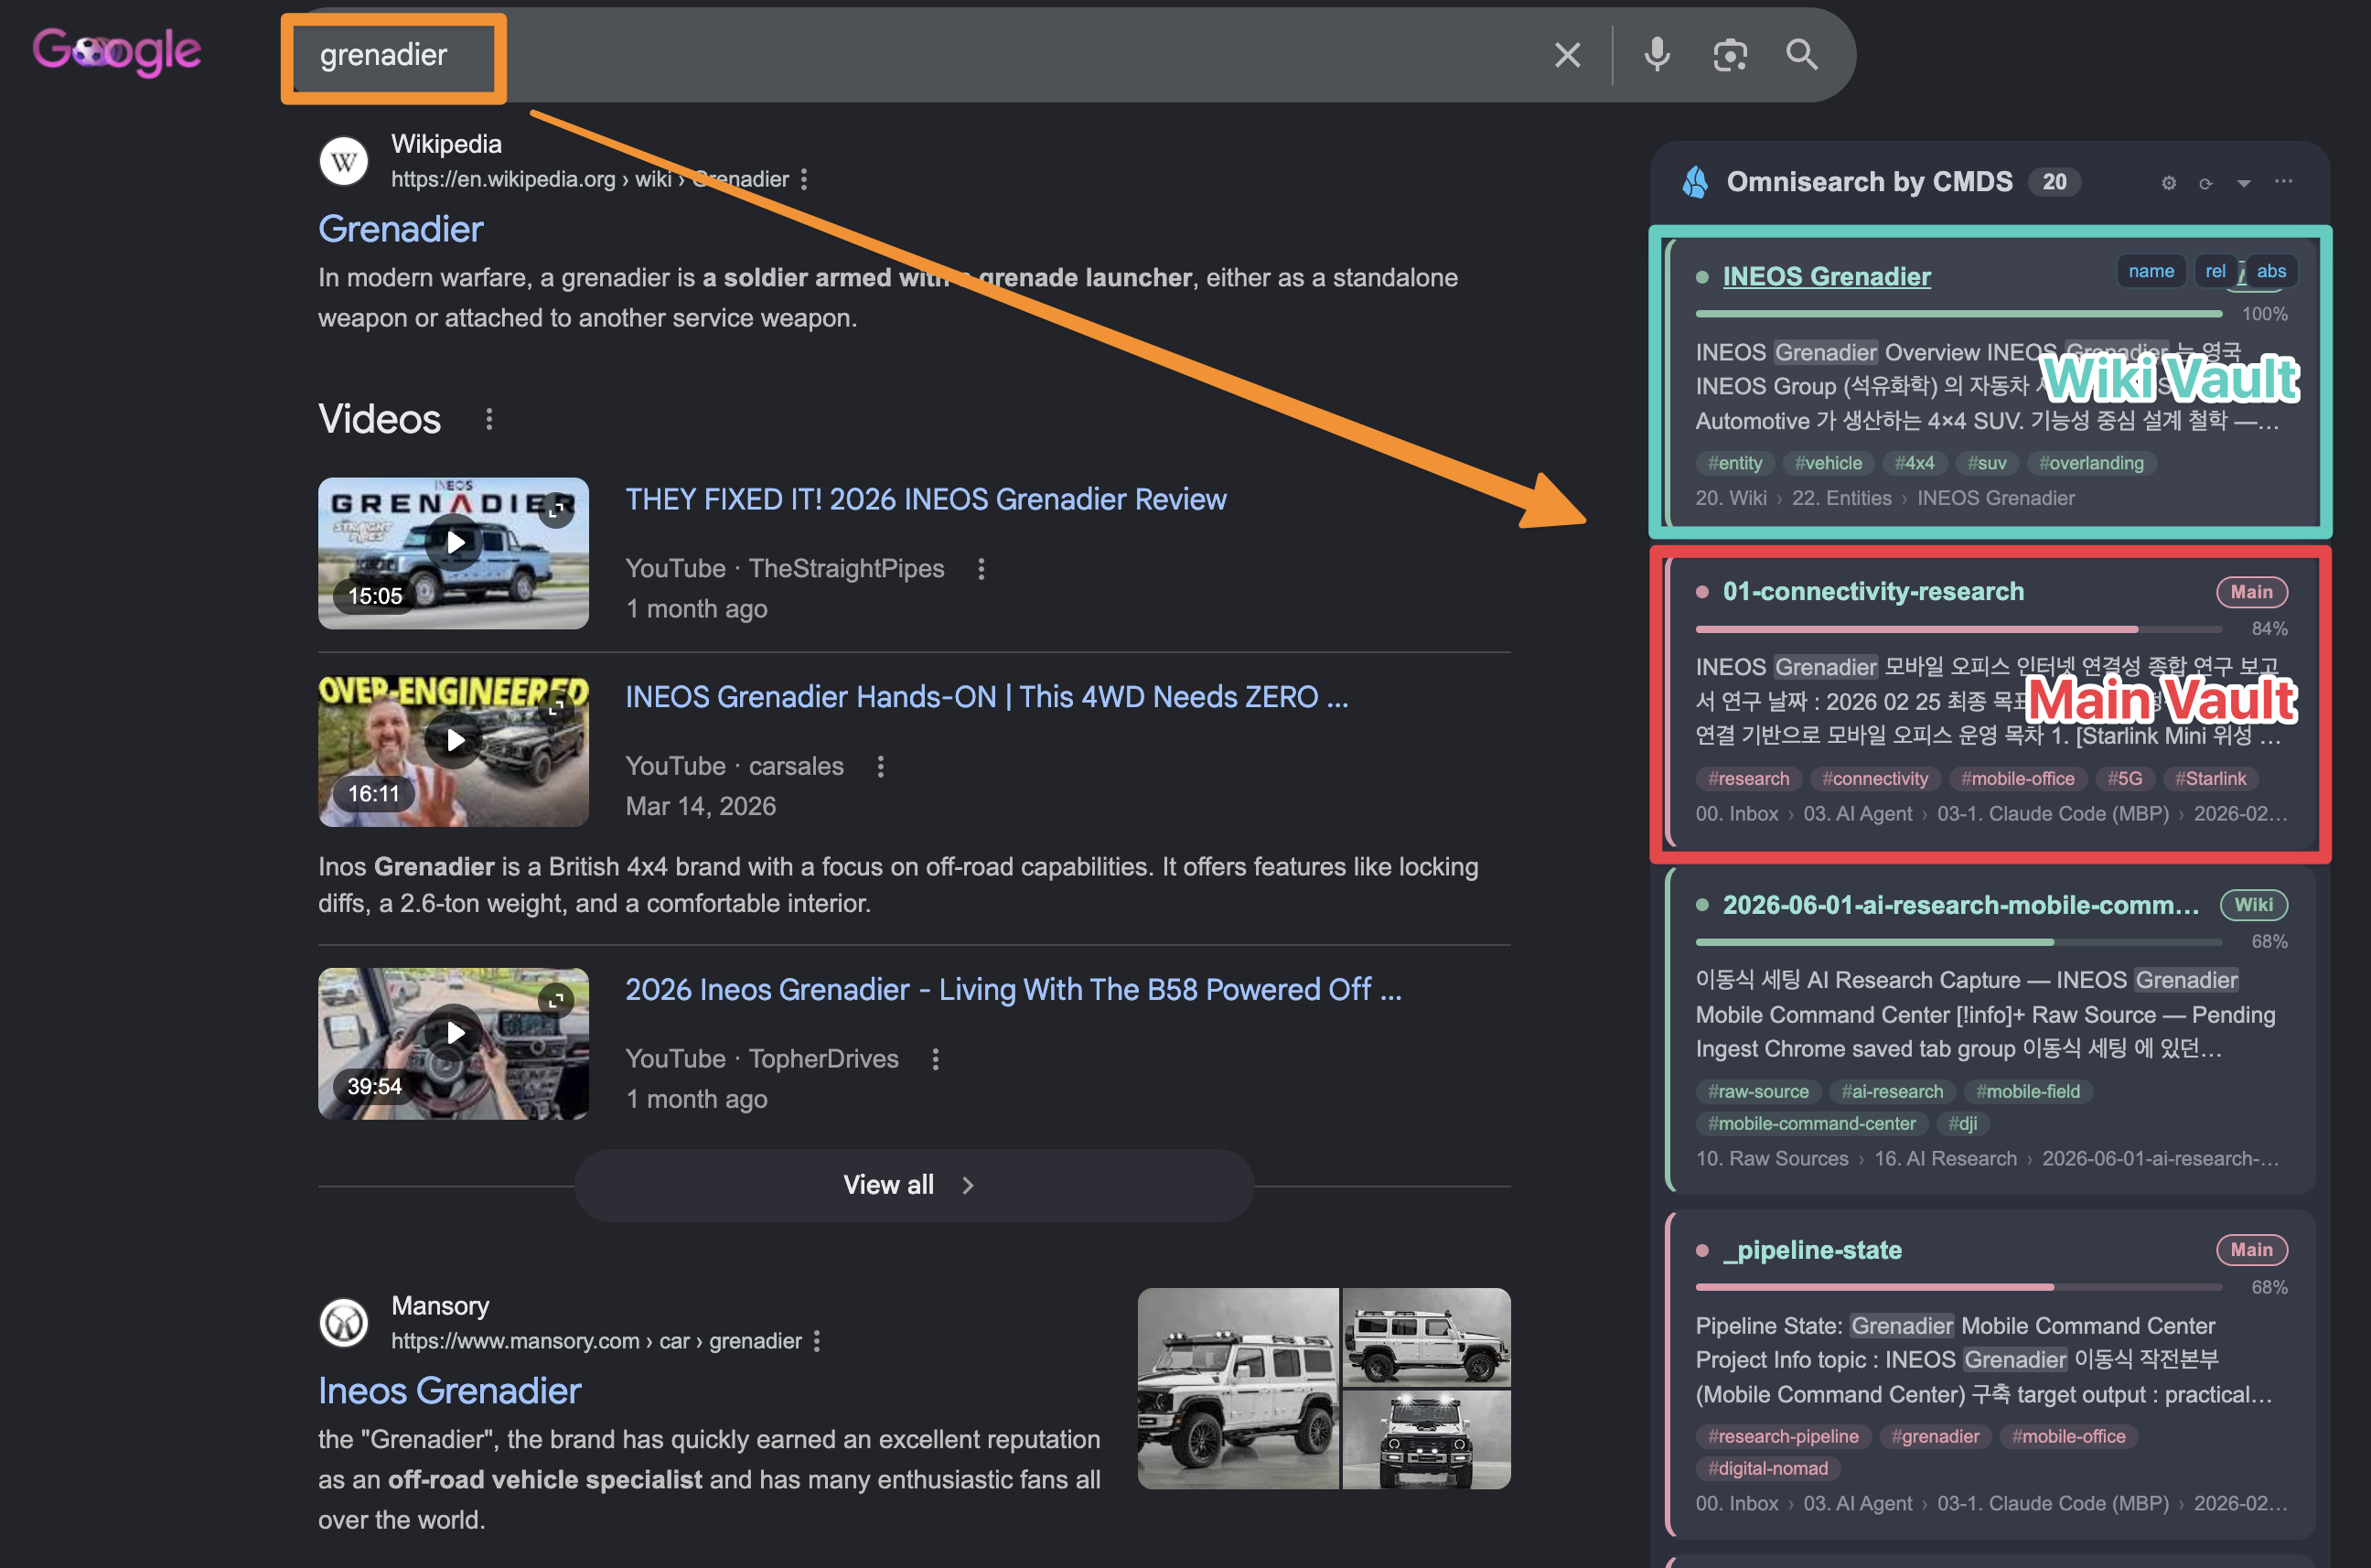The image size is (2371, 1568).
Task: Open the bottom-right Mansory Grenadier image
Action: pos(1427,1440)
